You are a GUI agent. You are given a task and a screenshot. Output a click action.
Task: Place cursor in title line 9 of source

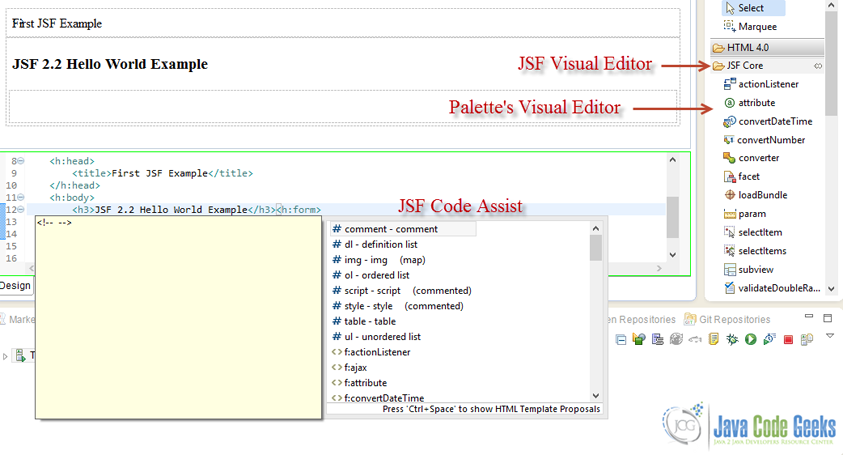[x=162, y=173]
